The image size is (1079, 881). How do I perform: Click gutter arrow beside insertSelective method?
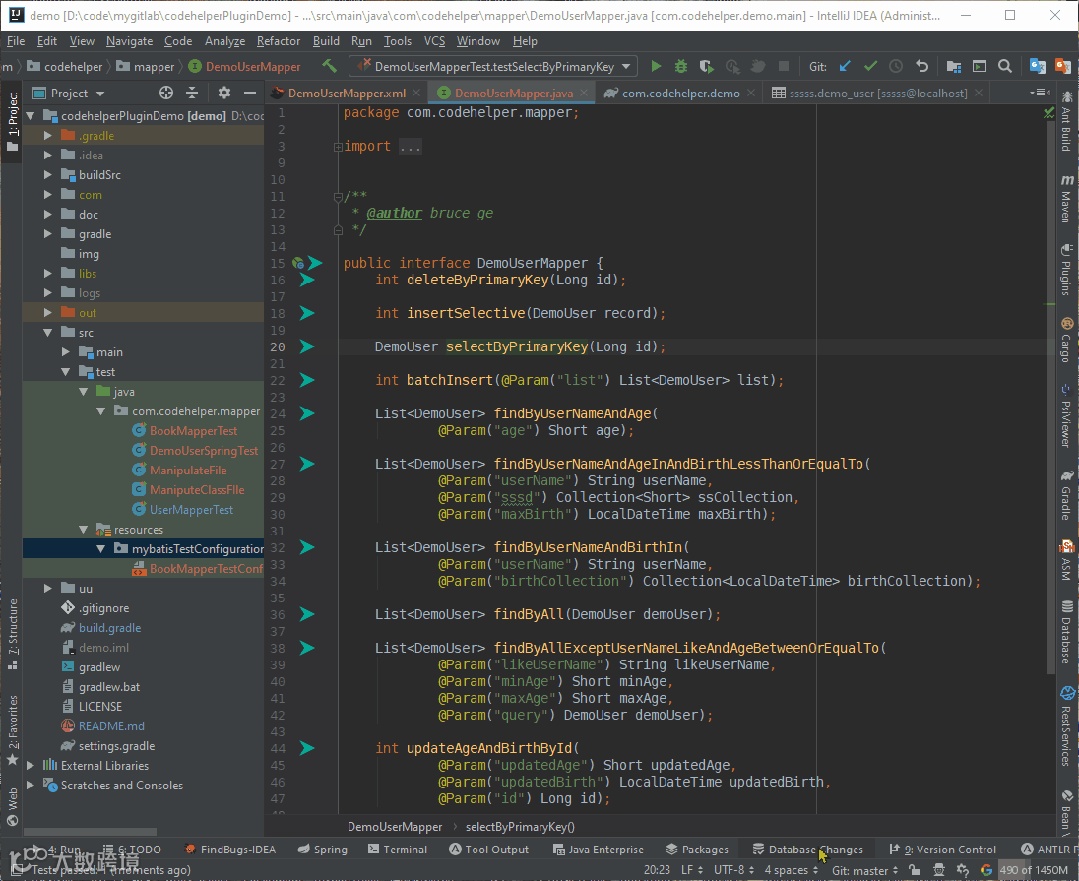[307, 313]
